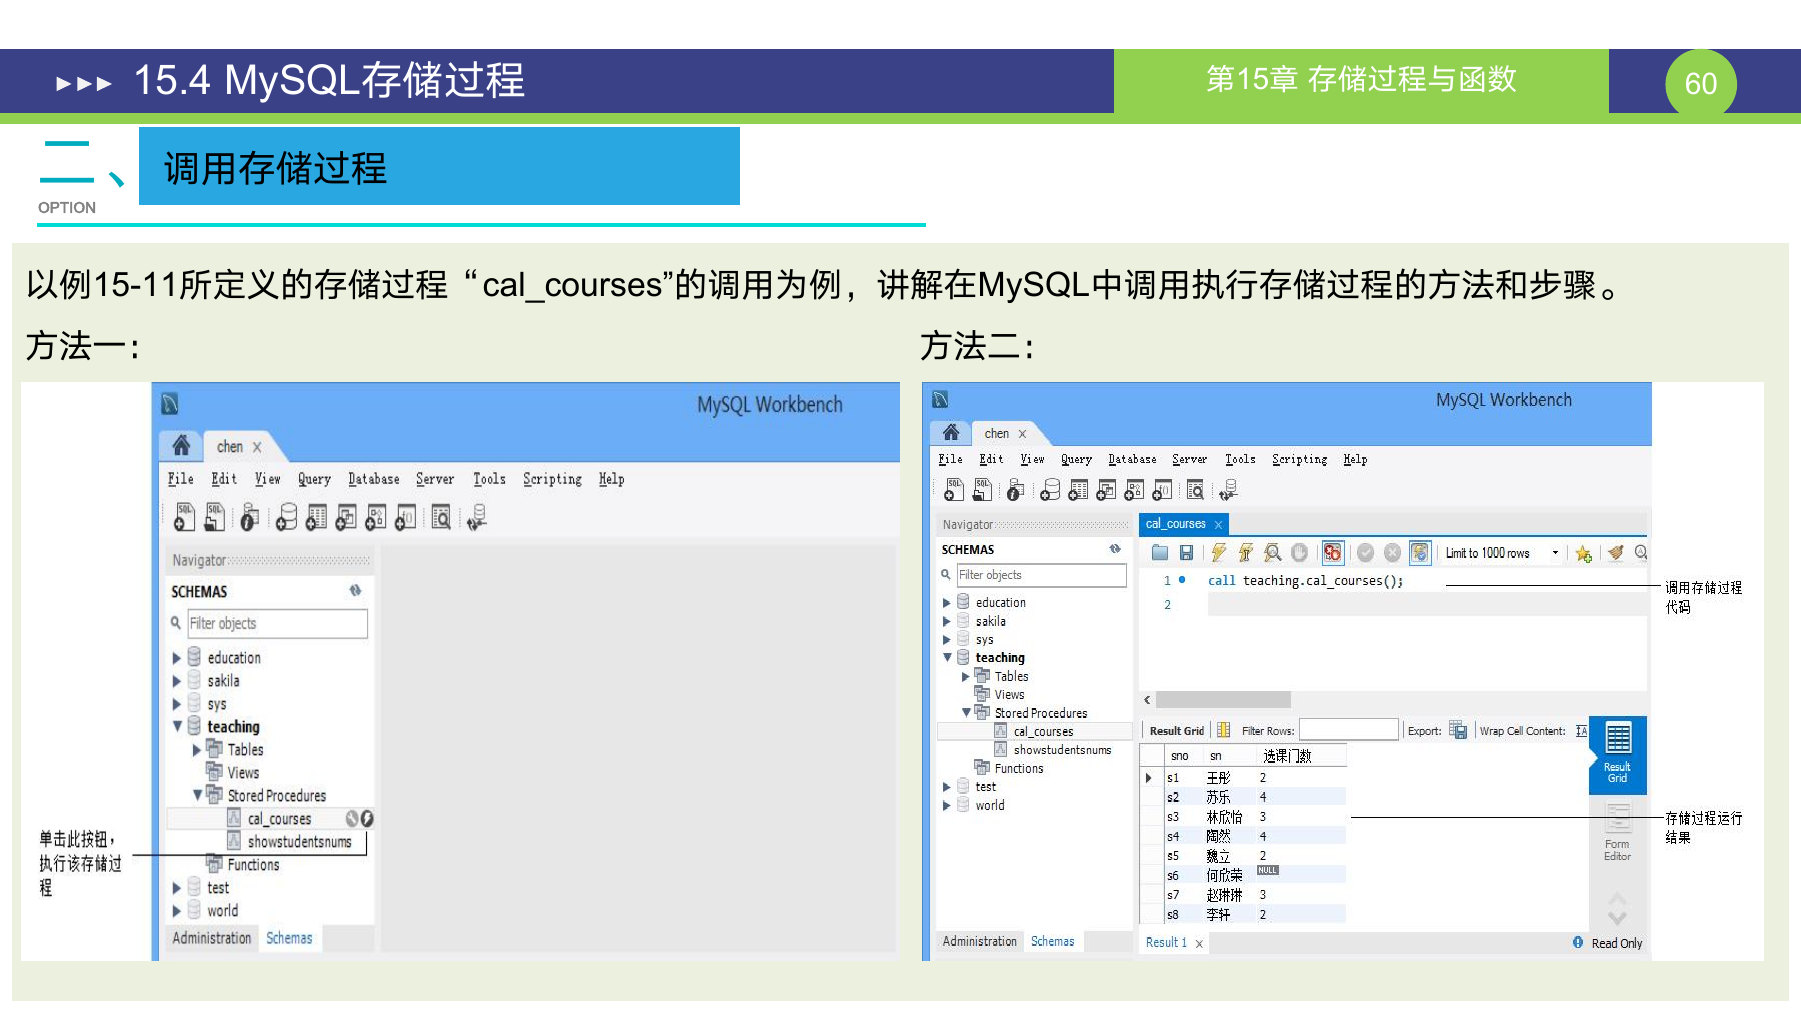Open the Database menu in right Workbench window
This screenshot has height=1013, width=1801.
[1132, 459]
